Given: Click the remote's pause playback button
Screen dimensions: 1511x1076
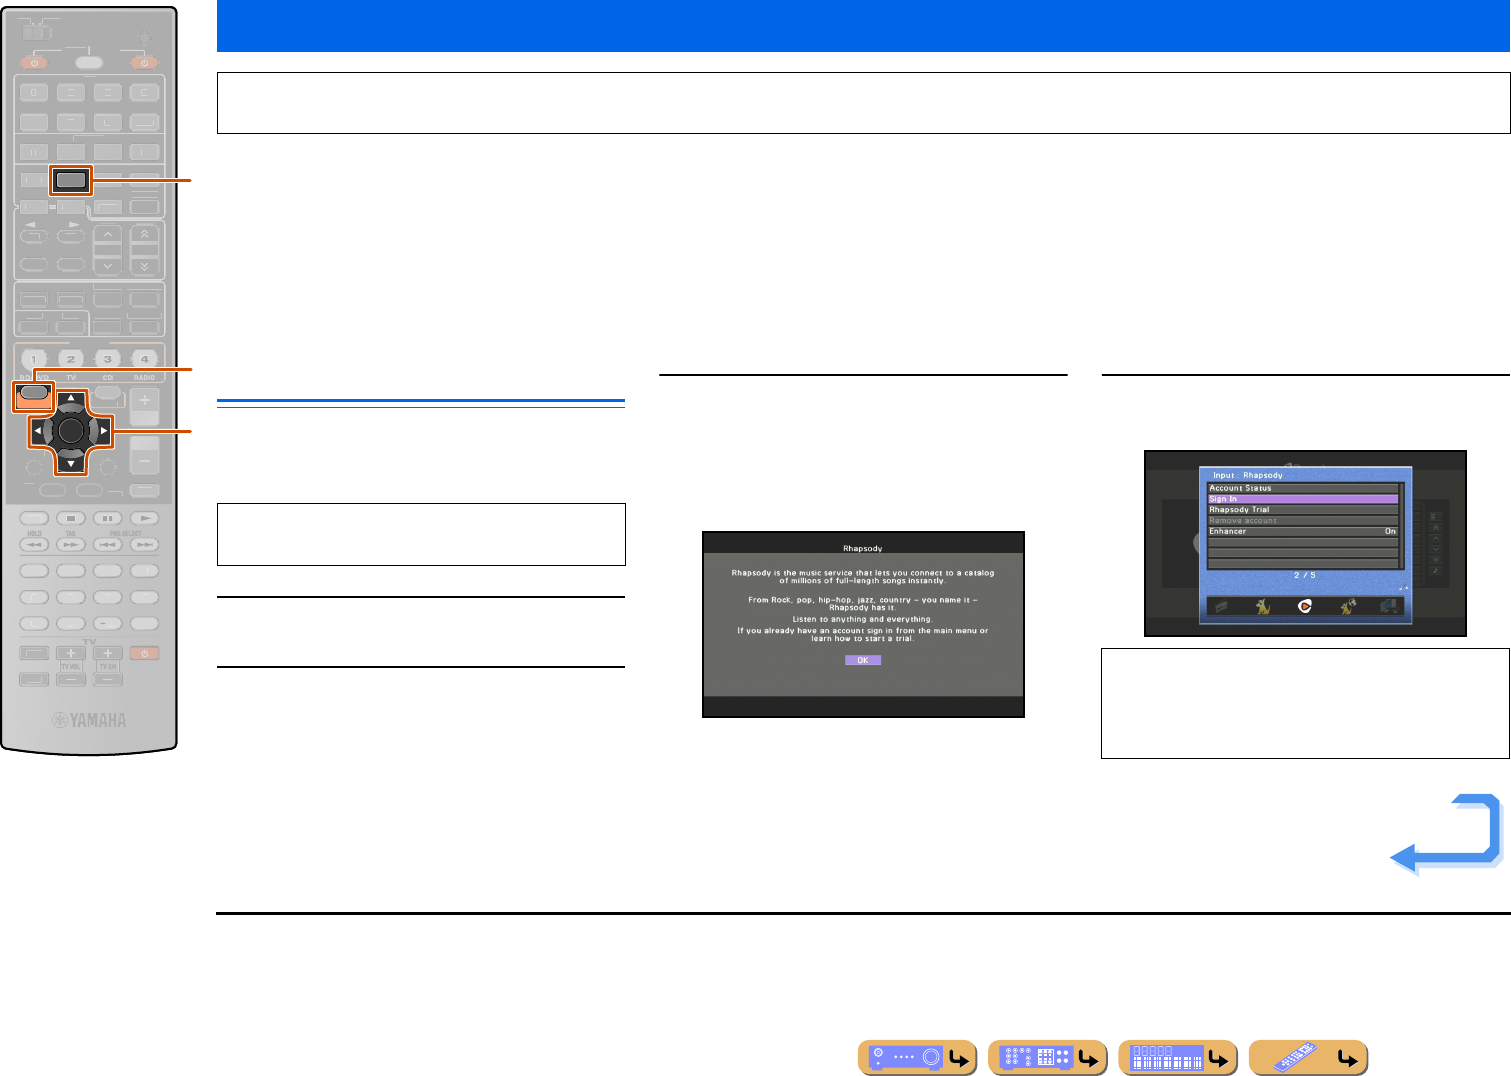Looking at the screenshot, I should 107,518.
